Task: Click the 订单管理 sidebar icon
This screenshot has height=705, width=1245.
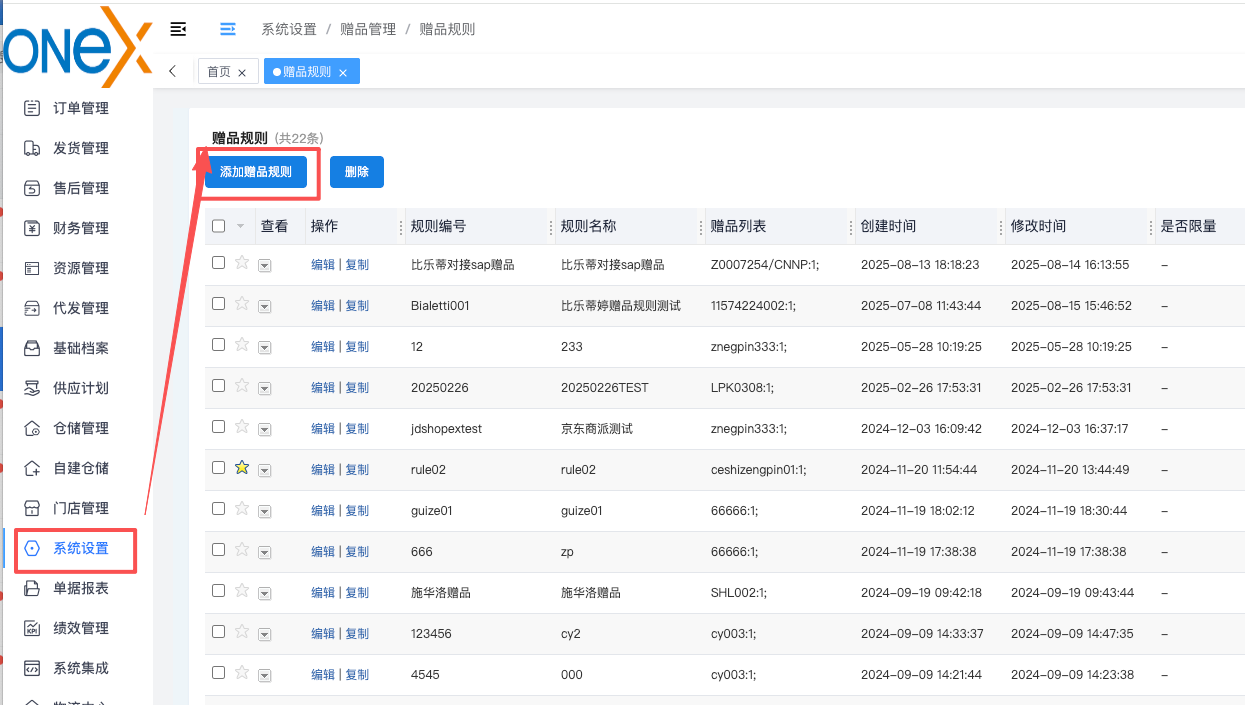Action: pos(32,108)
